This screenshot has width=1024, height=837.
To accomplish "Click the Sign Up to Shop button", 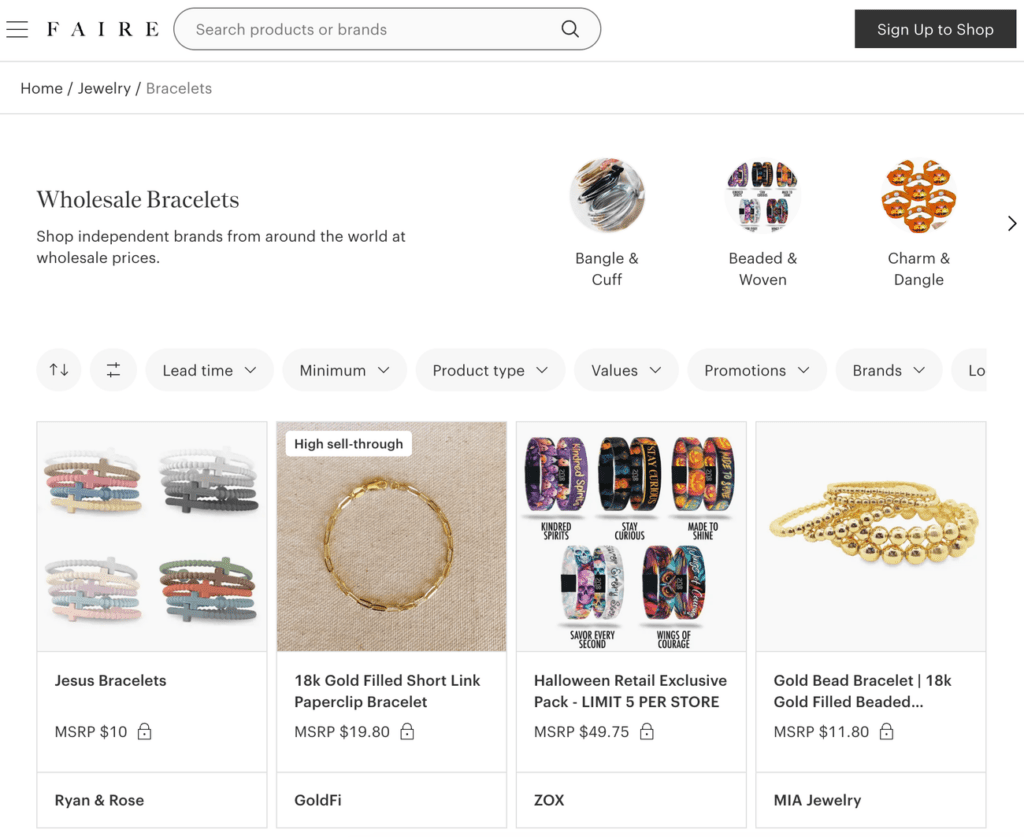I will 935,29.
